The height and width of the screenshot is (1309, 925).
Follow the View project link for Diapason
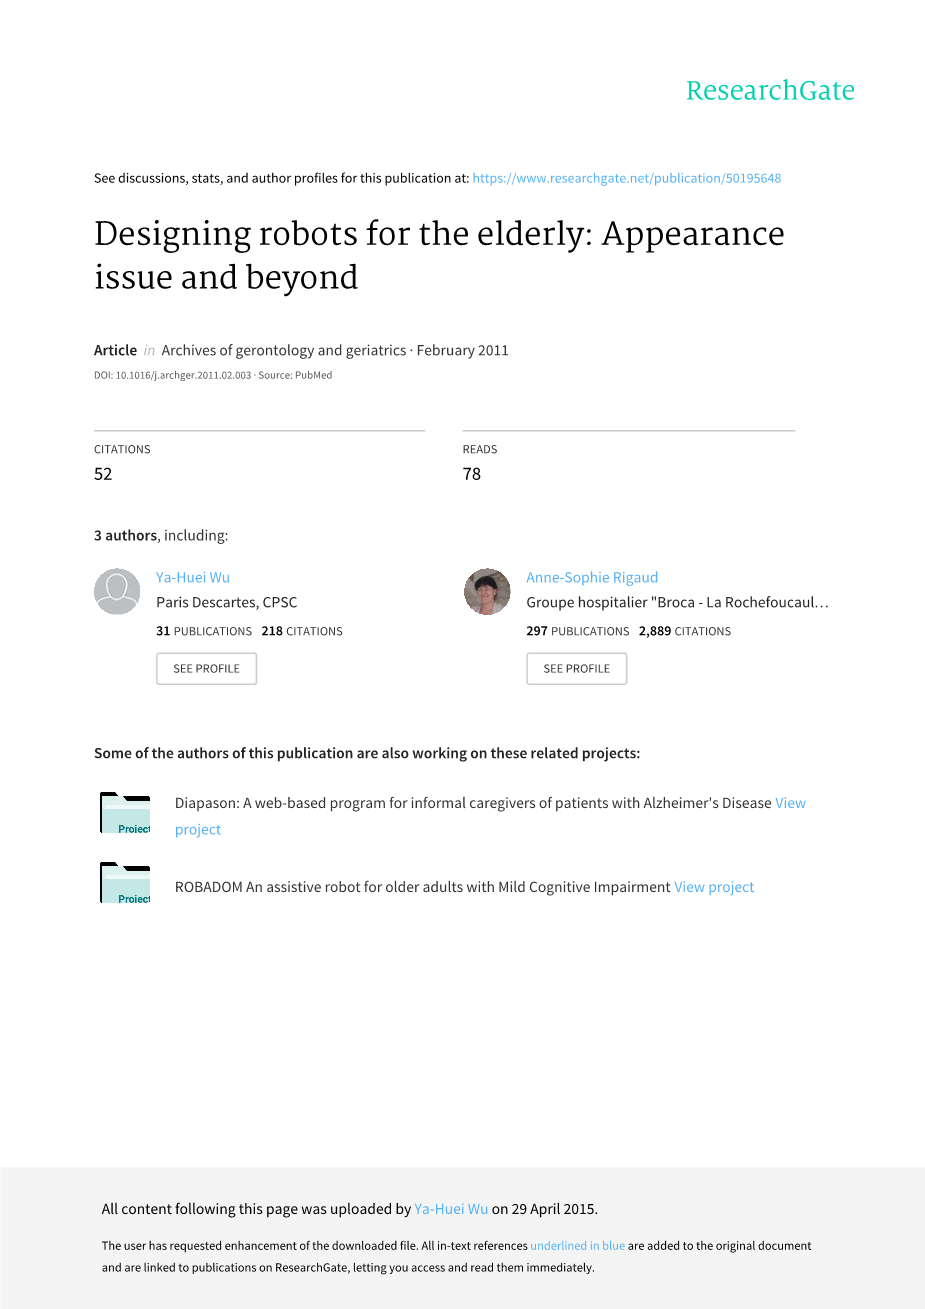(x=790, y=803)
